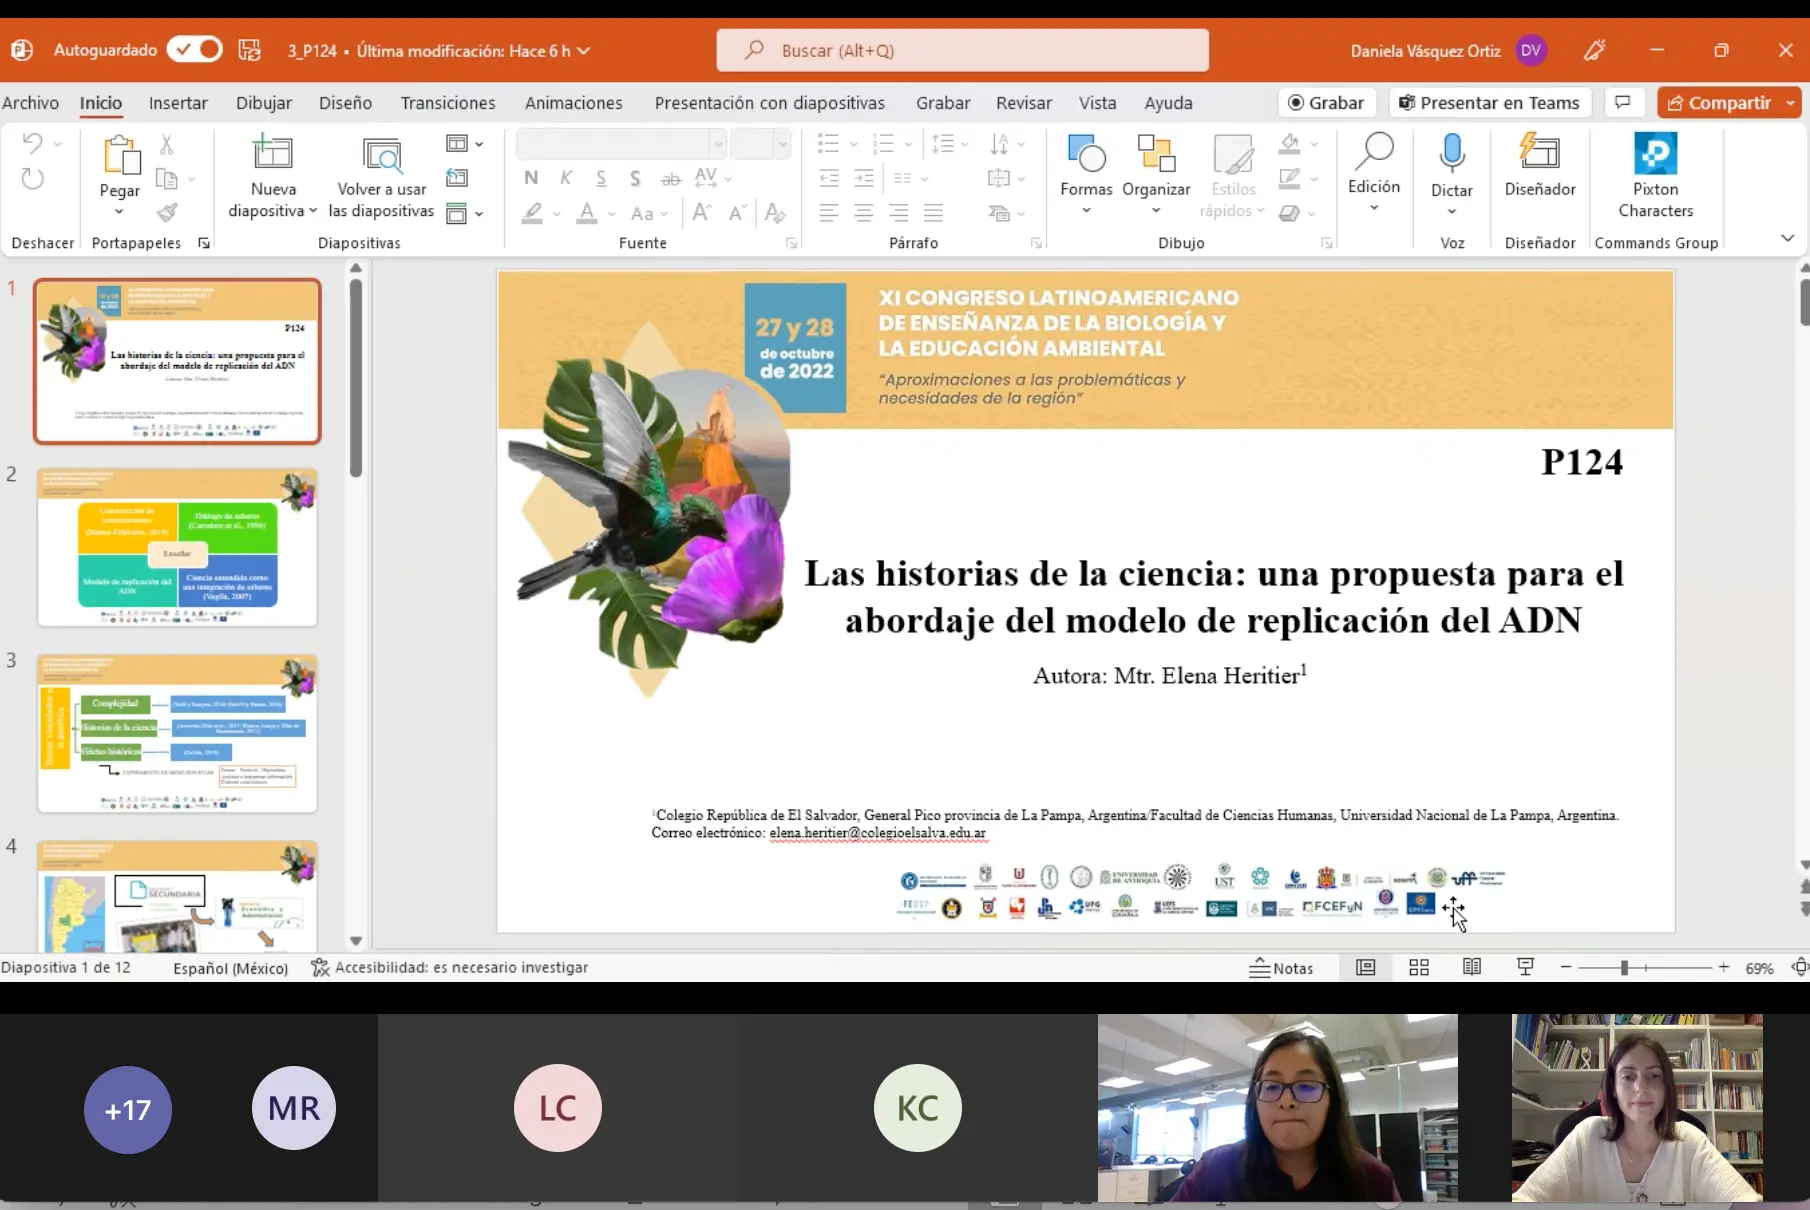
Task: Toggle bold N formatting
Action: point(531,178)
